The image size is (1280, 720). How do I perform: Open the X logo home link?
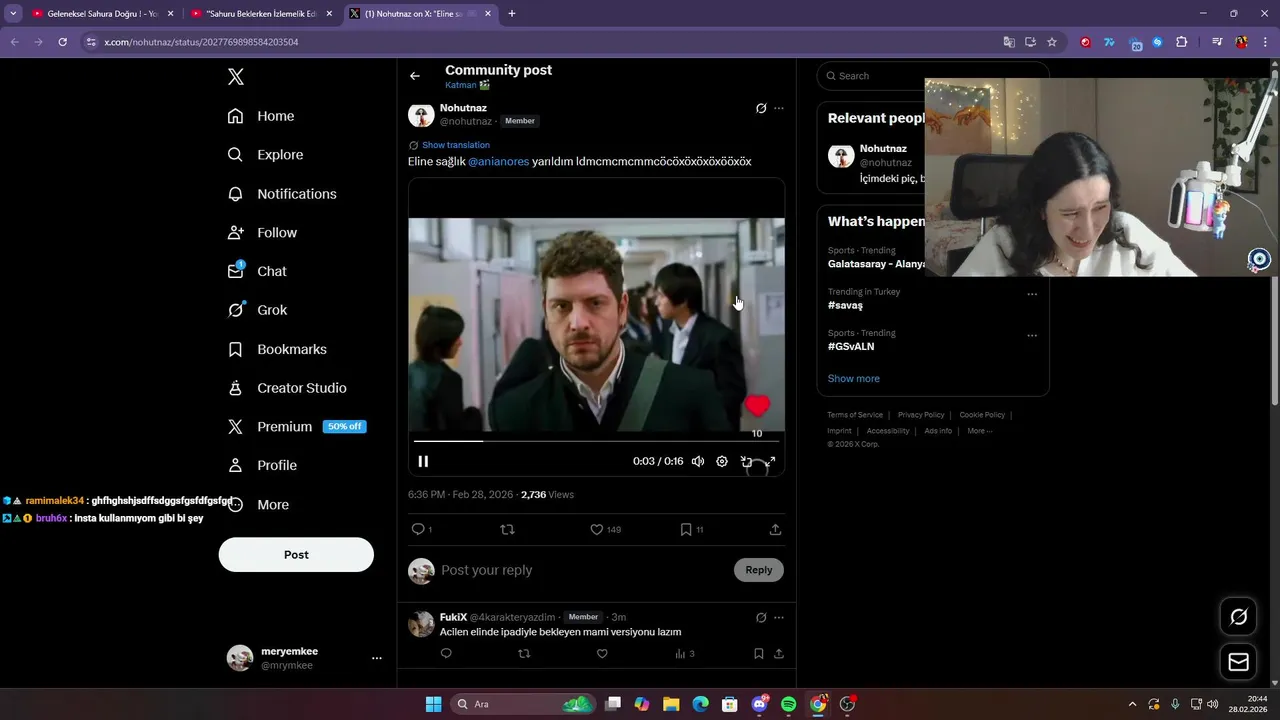pyautogui.click(x=236, y=77)
